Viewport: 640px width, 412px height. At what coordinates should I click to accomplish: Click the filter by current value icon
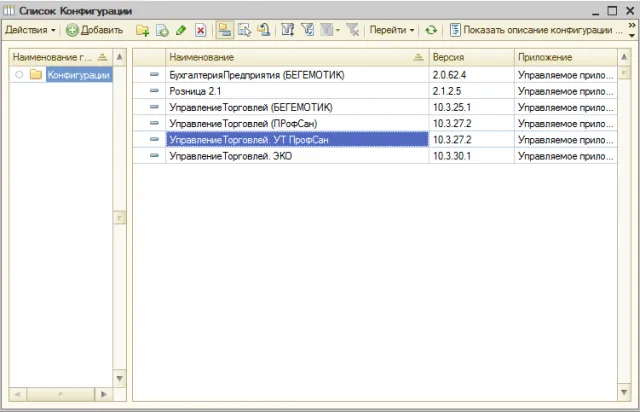pos(307,30)
